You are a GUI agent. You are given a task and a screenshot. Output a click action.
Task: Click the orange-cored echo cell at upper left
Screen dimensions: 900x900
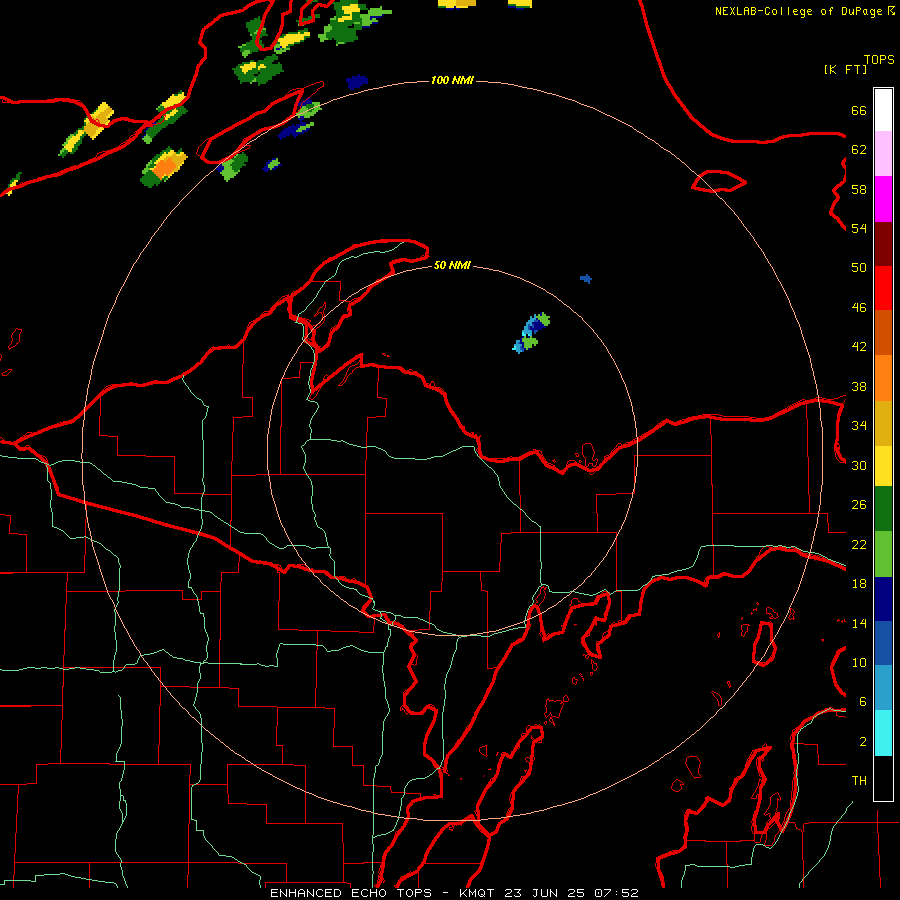[165, 167]
